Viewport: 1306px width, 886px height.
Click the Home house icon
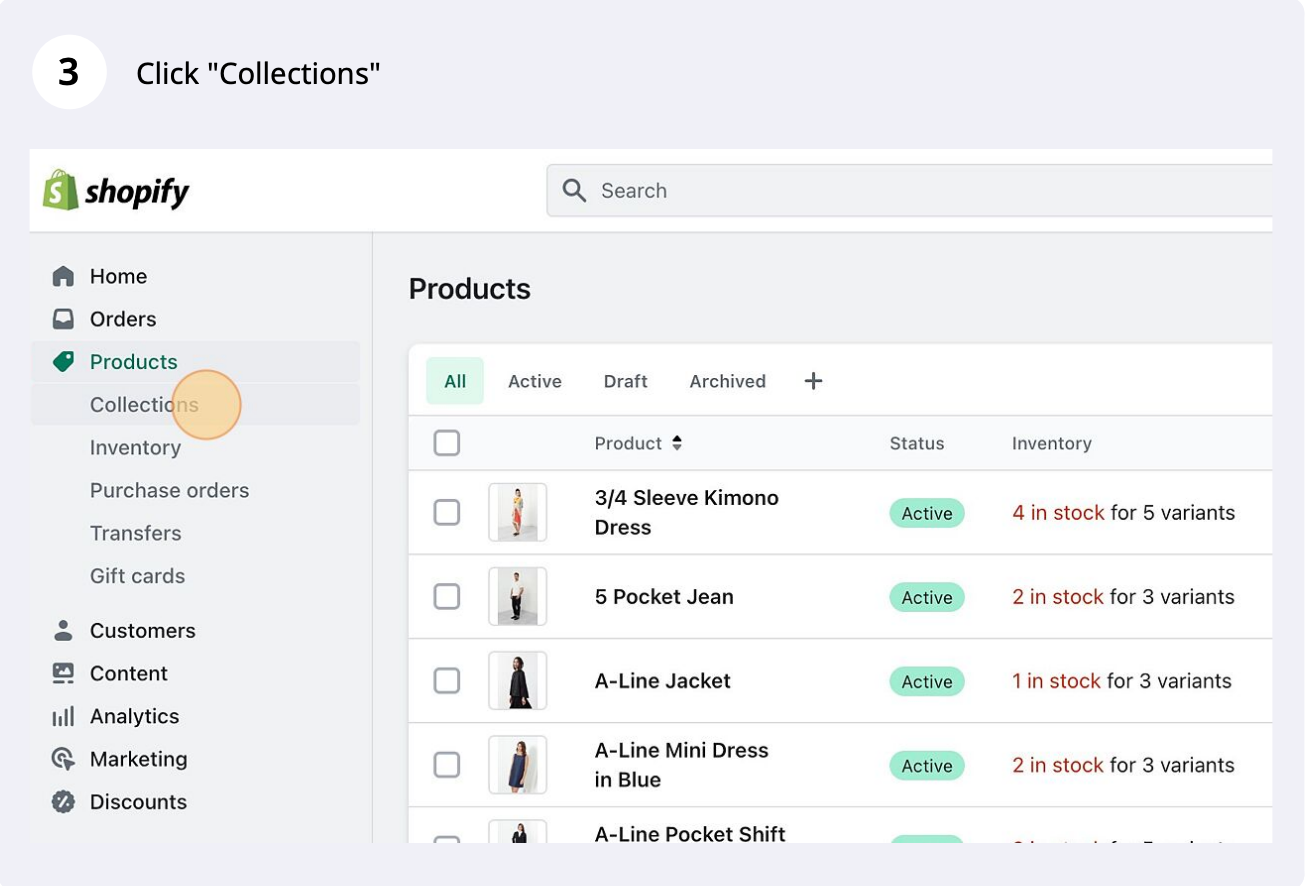click(x=63, y=276)
